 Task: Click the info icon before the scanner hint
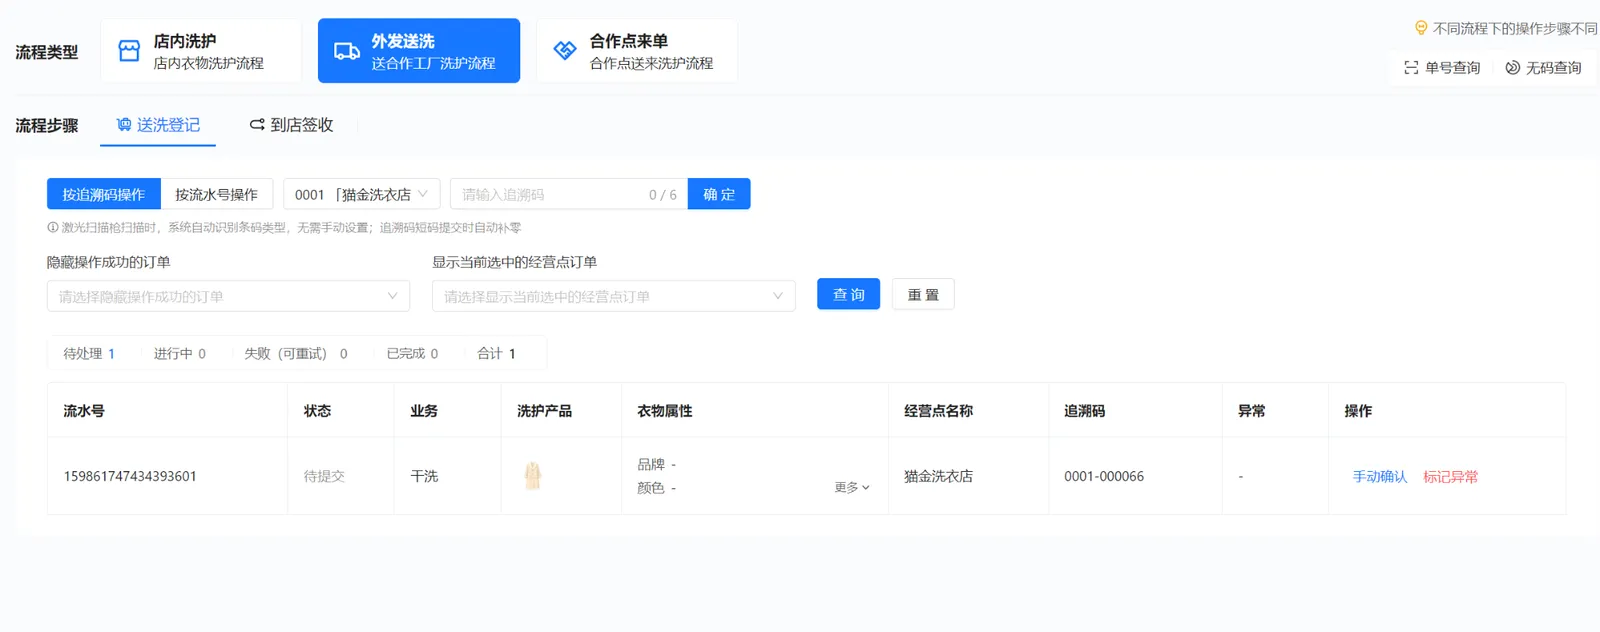point(53,228)
